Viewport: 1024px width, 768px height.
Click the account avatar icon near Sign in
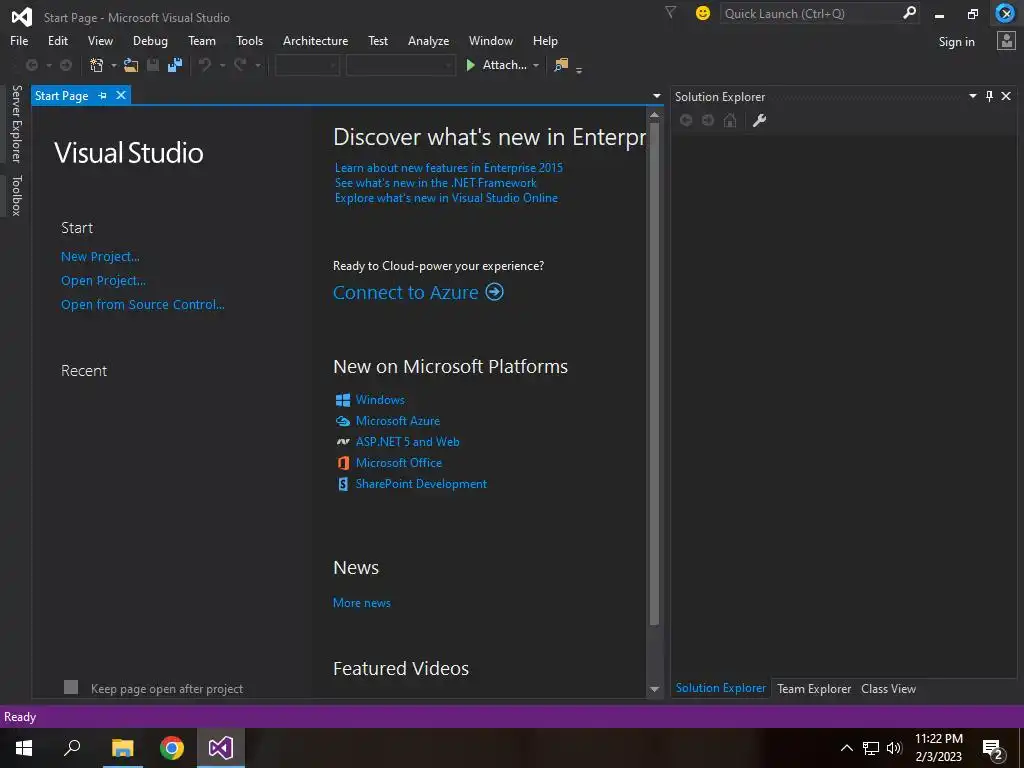tap(1006, 40)
